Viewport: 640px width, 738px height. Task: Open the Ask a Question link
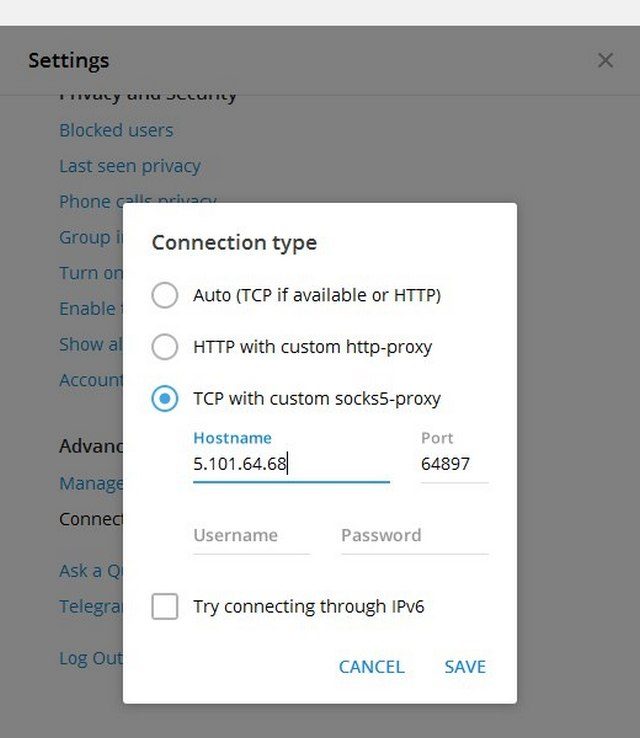click(x=91, y=571)
